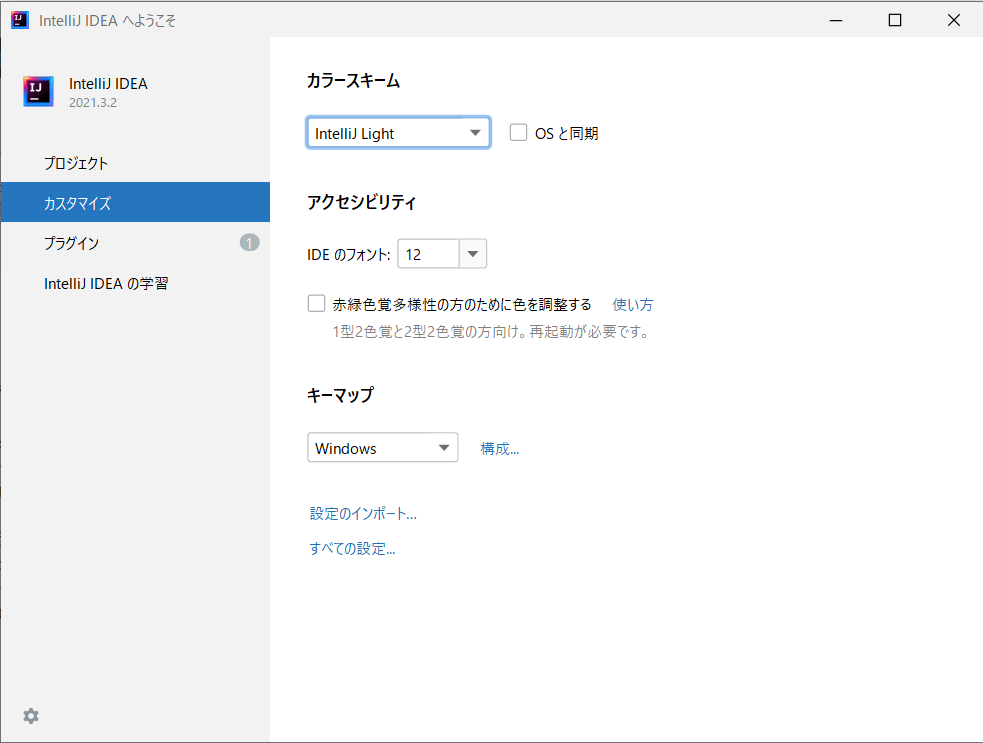The width and height of the screenshot is (983, 743).
Task: Toggle the 赤緑色覚多様性 color adjustment checkbox
Action: (x=317, y=304)
